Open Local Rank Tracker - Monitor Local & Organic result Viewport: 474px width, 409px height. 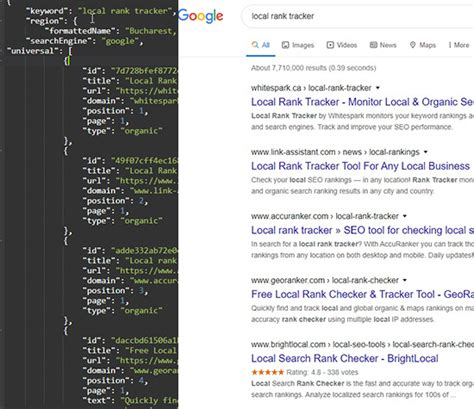pyautogui.click(x=362, y=102)
